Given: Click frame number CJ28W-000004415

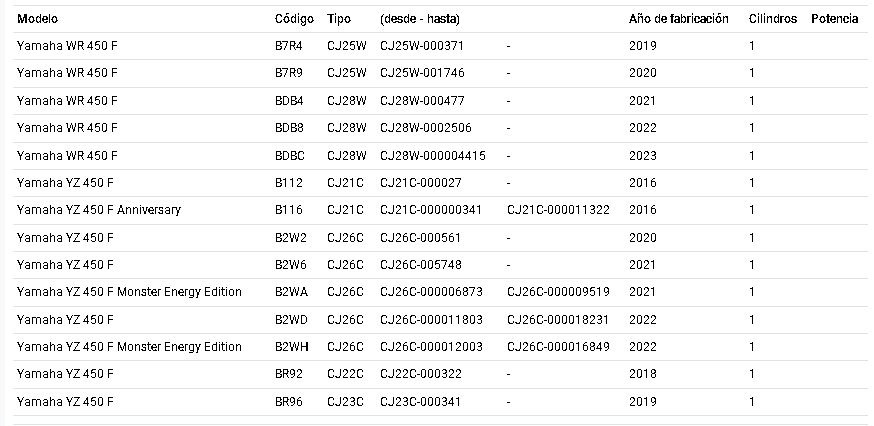Looking at the screenshot, I should (x=433, y=156).
